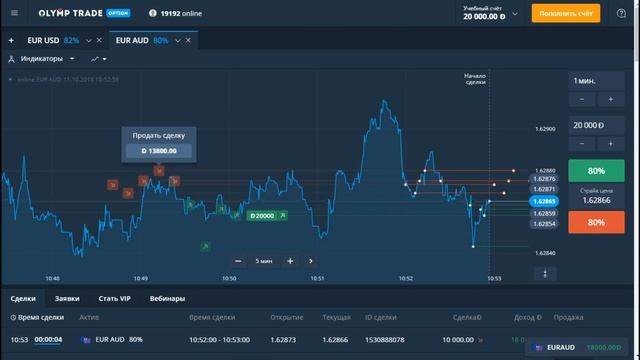Viewport: 640px width, 360px height.
Task: Click the Доход column header
Action: pos(528,317)
